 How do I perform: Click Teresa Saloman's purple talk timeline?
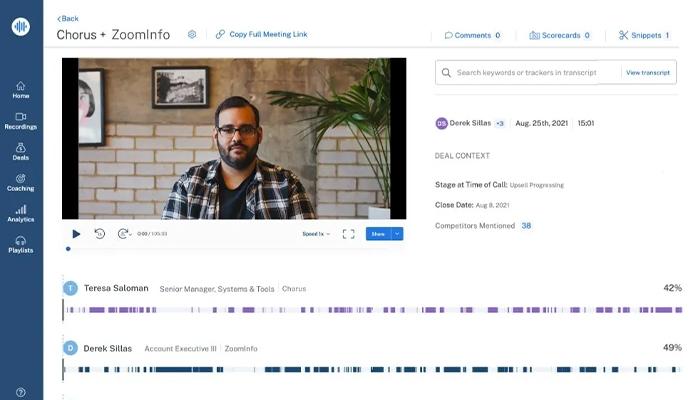pyautogui.click(x=374, y=310)
